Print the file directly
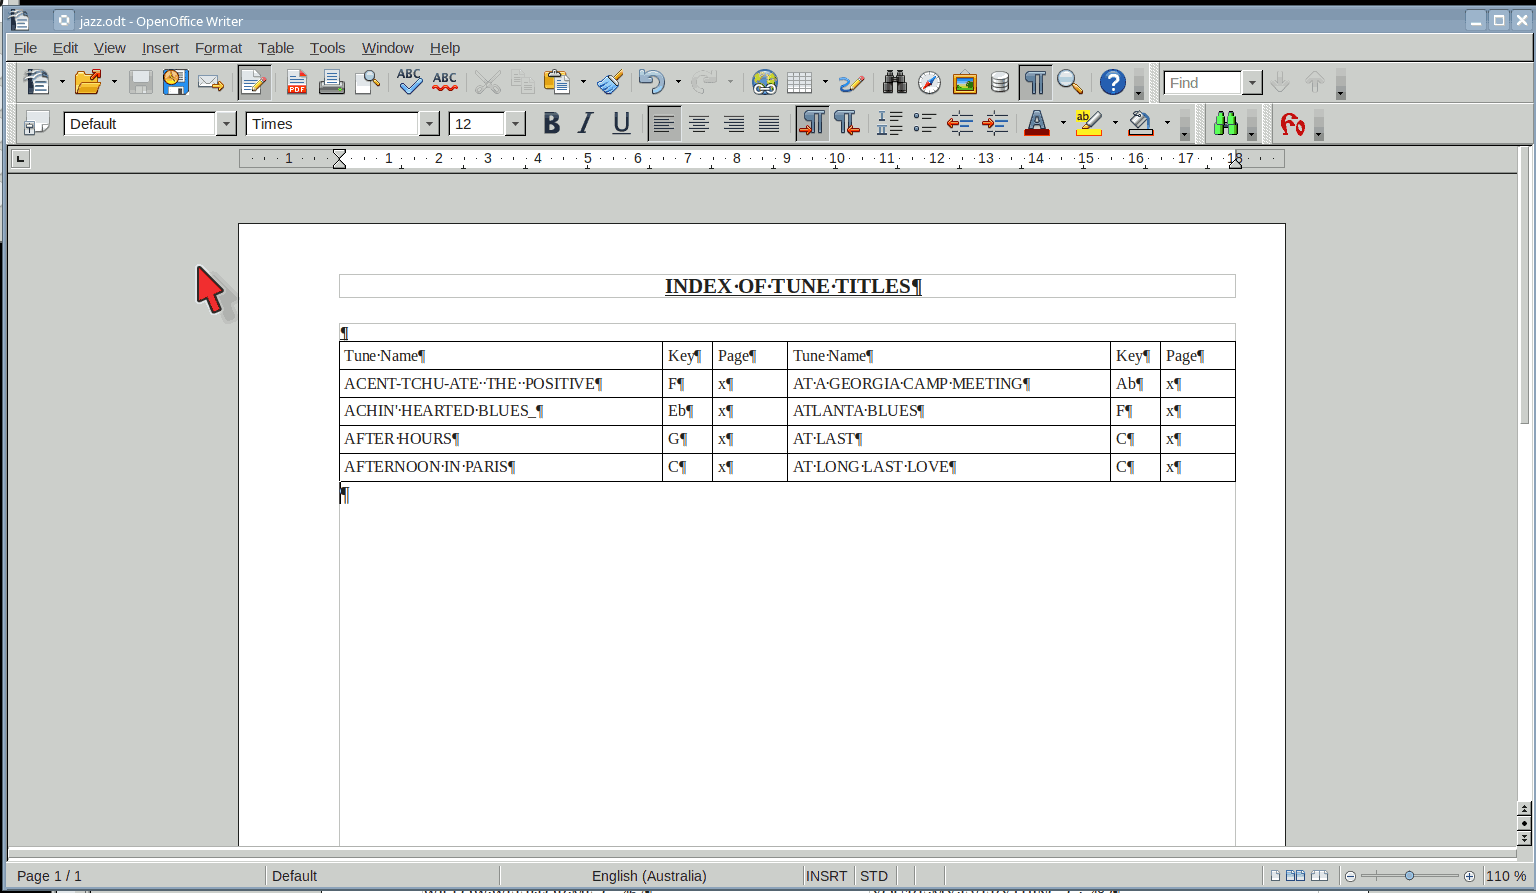This screenshot has width=1536, height=893. (331, 82)
